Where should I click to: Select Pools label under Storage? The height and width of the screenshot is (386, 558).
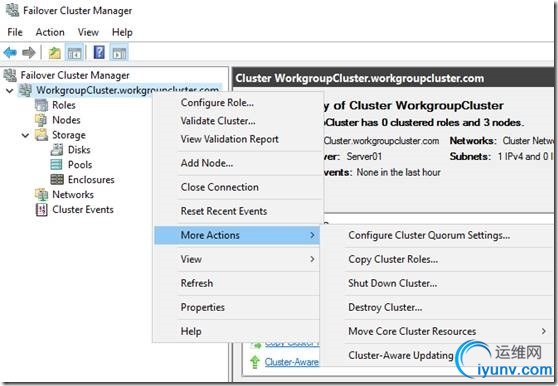tap(80, 165)
